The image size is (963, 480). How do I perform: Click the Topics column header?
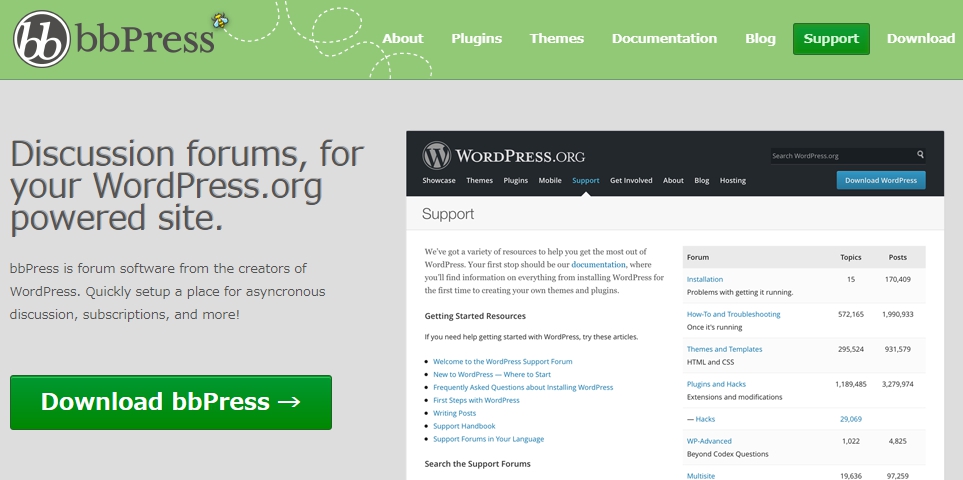click(x=851, y=257)
